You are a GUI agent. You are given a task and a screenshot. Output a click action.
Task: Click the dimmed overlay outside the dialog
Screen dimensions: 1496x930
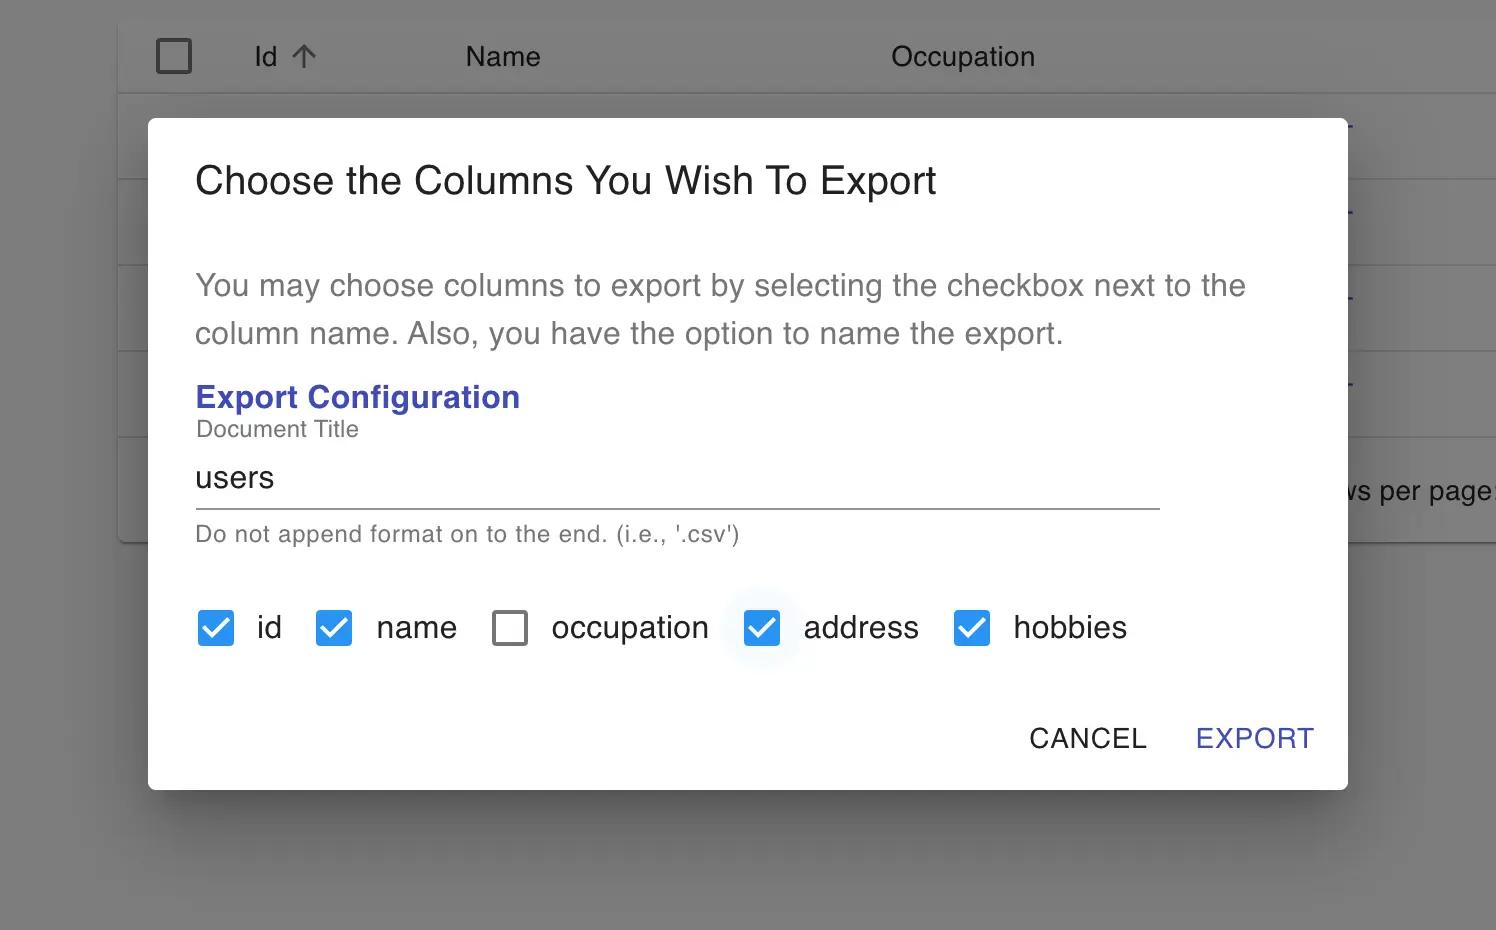[60, 860]
